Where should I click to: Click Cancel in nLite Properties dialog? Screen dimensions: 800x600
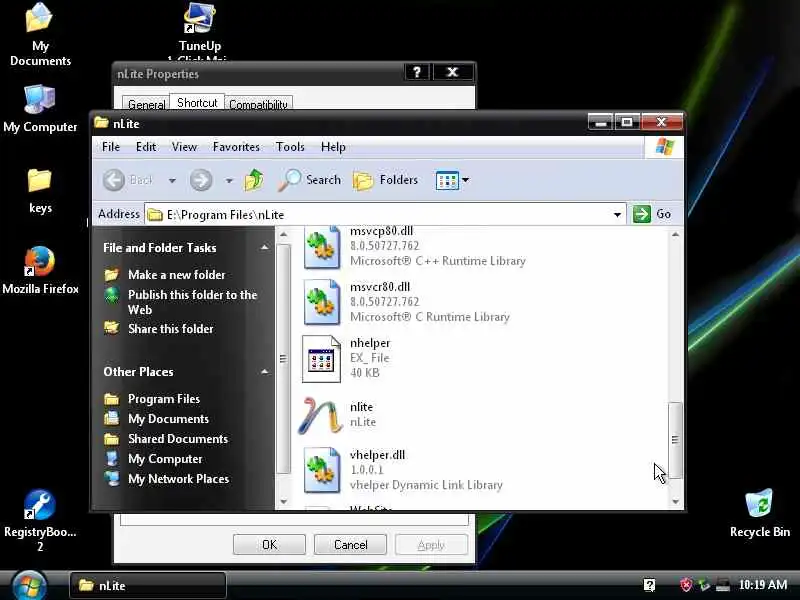click(x=351, y=544)
